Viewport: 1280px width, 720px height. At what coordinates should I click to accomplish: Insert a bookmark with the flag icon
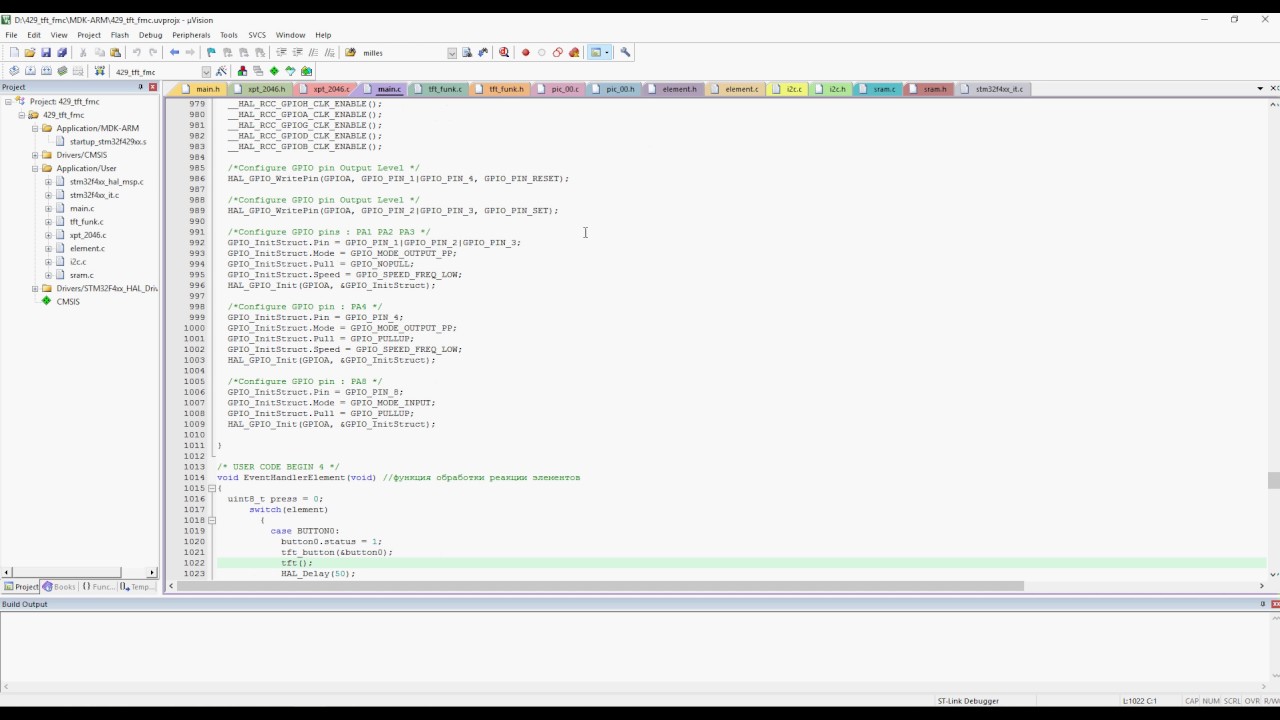pos(211,53)
